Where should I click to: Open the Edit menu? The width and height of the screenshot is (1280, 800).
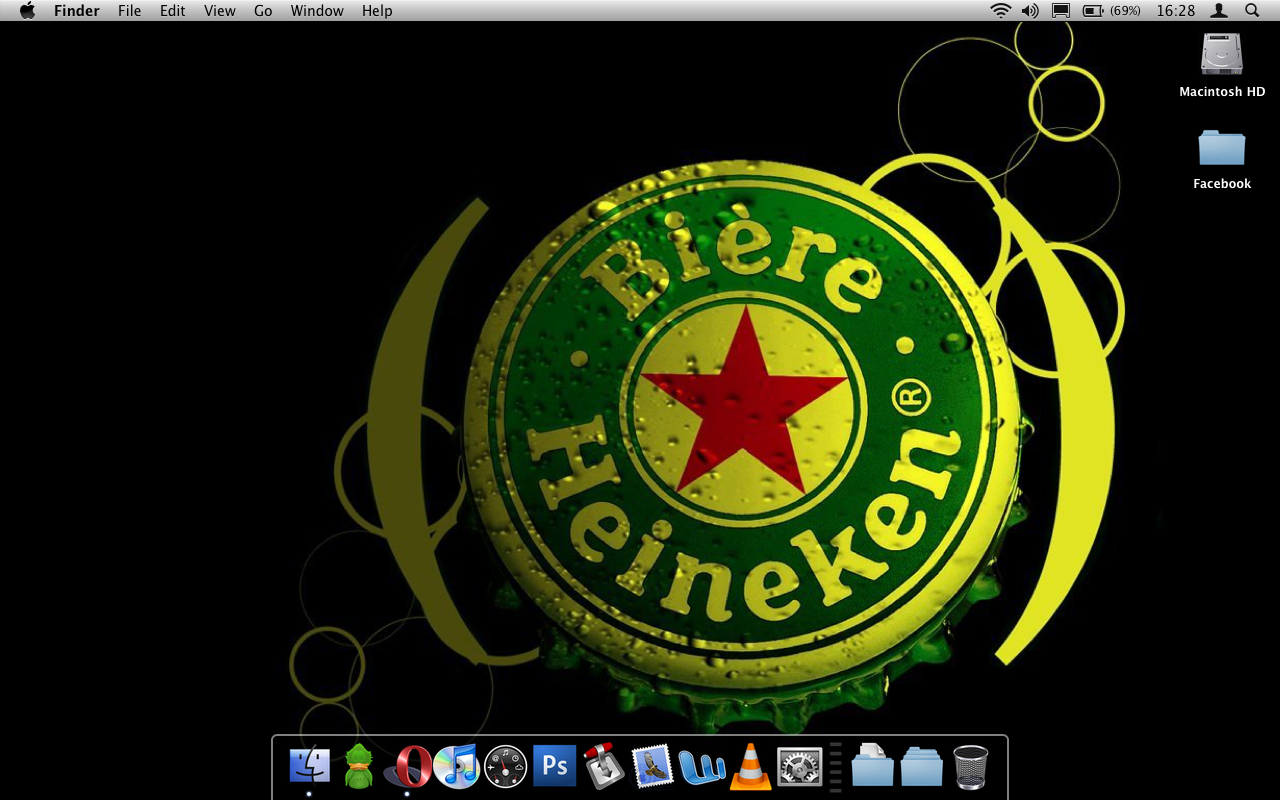click(x=172, y=10)
